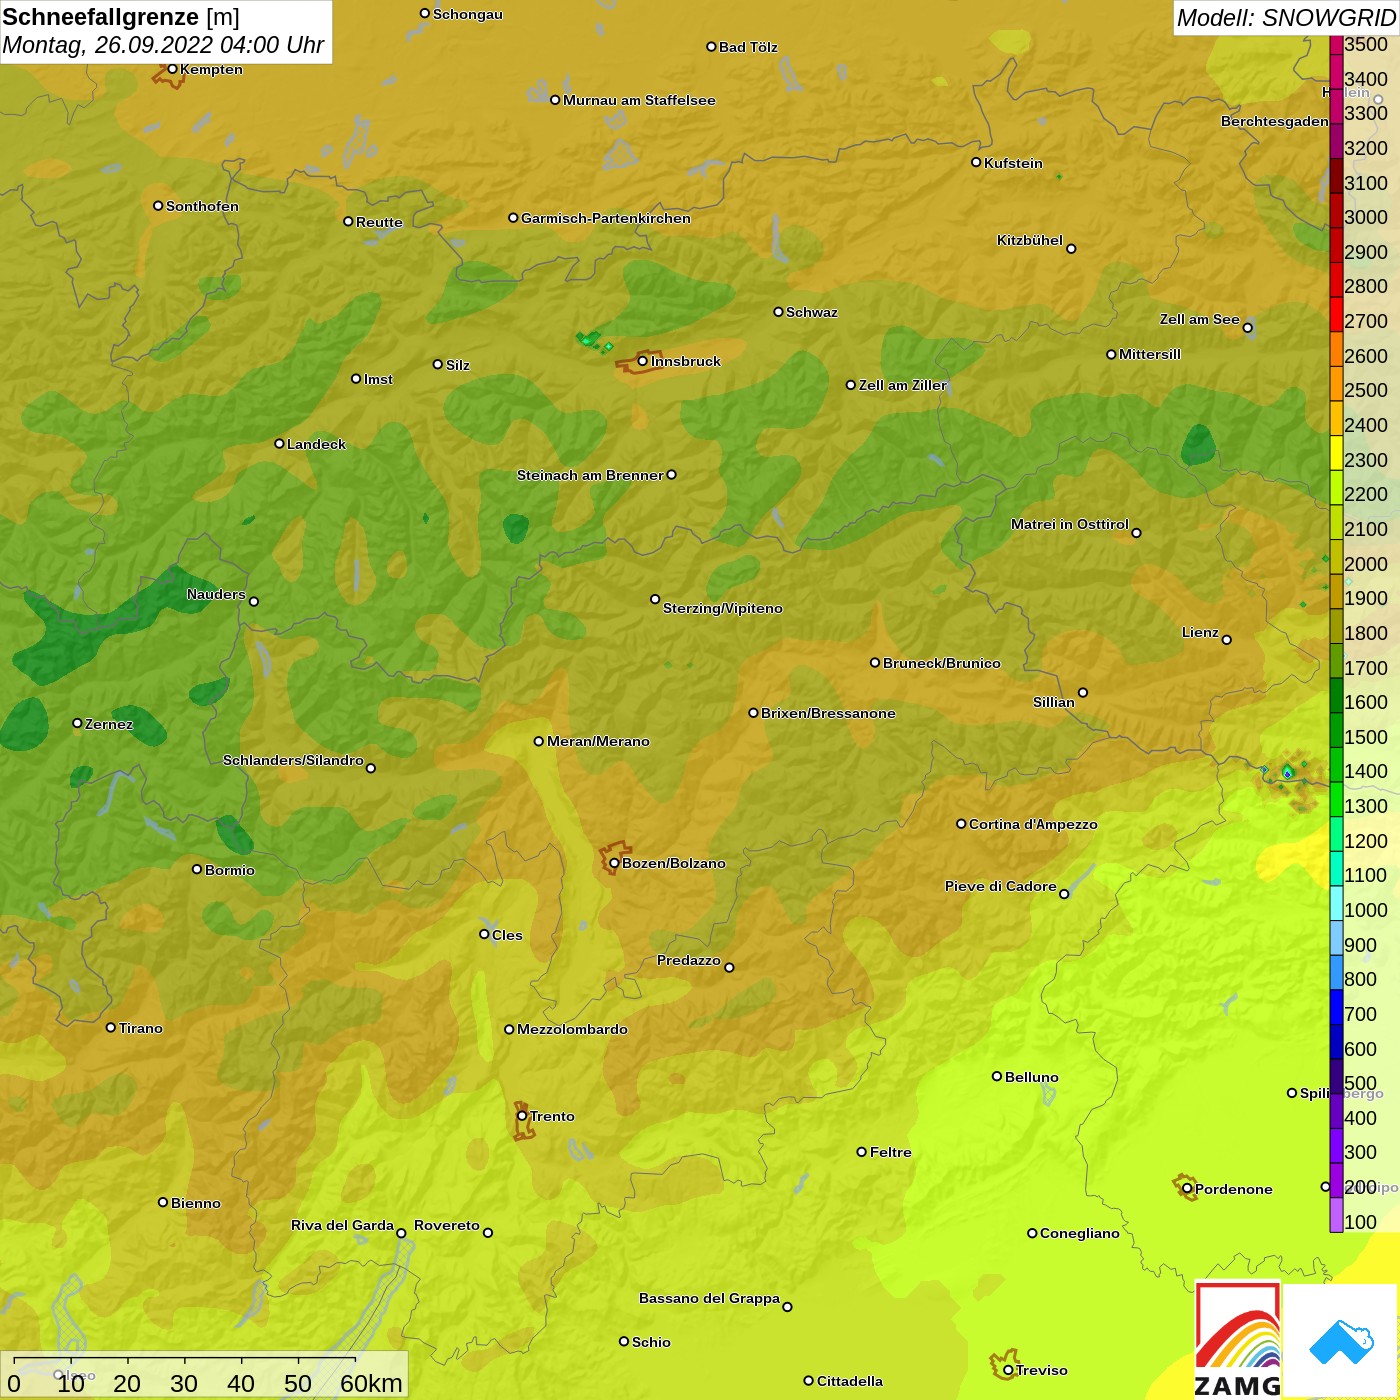Click the Nauders location dot

254,601
